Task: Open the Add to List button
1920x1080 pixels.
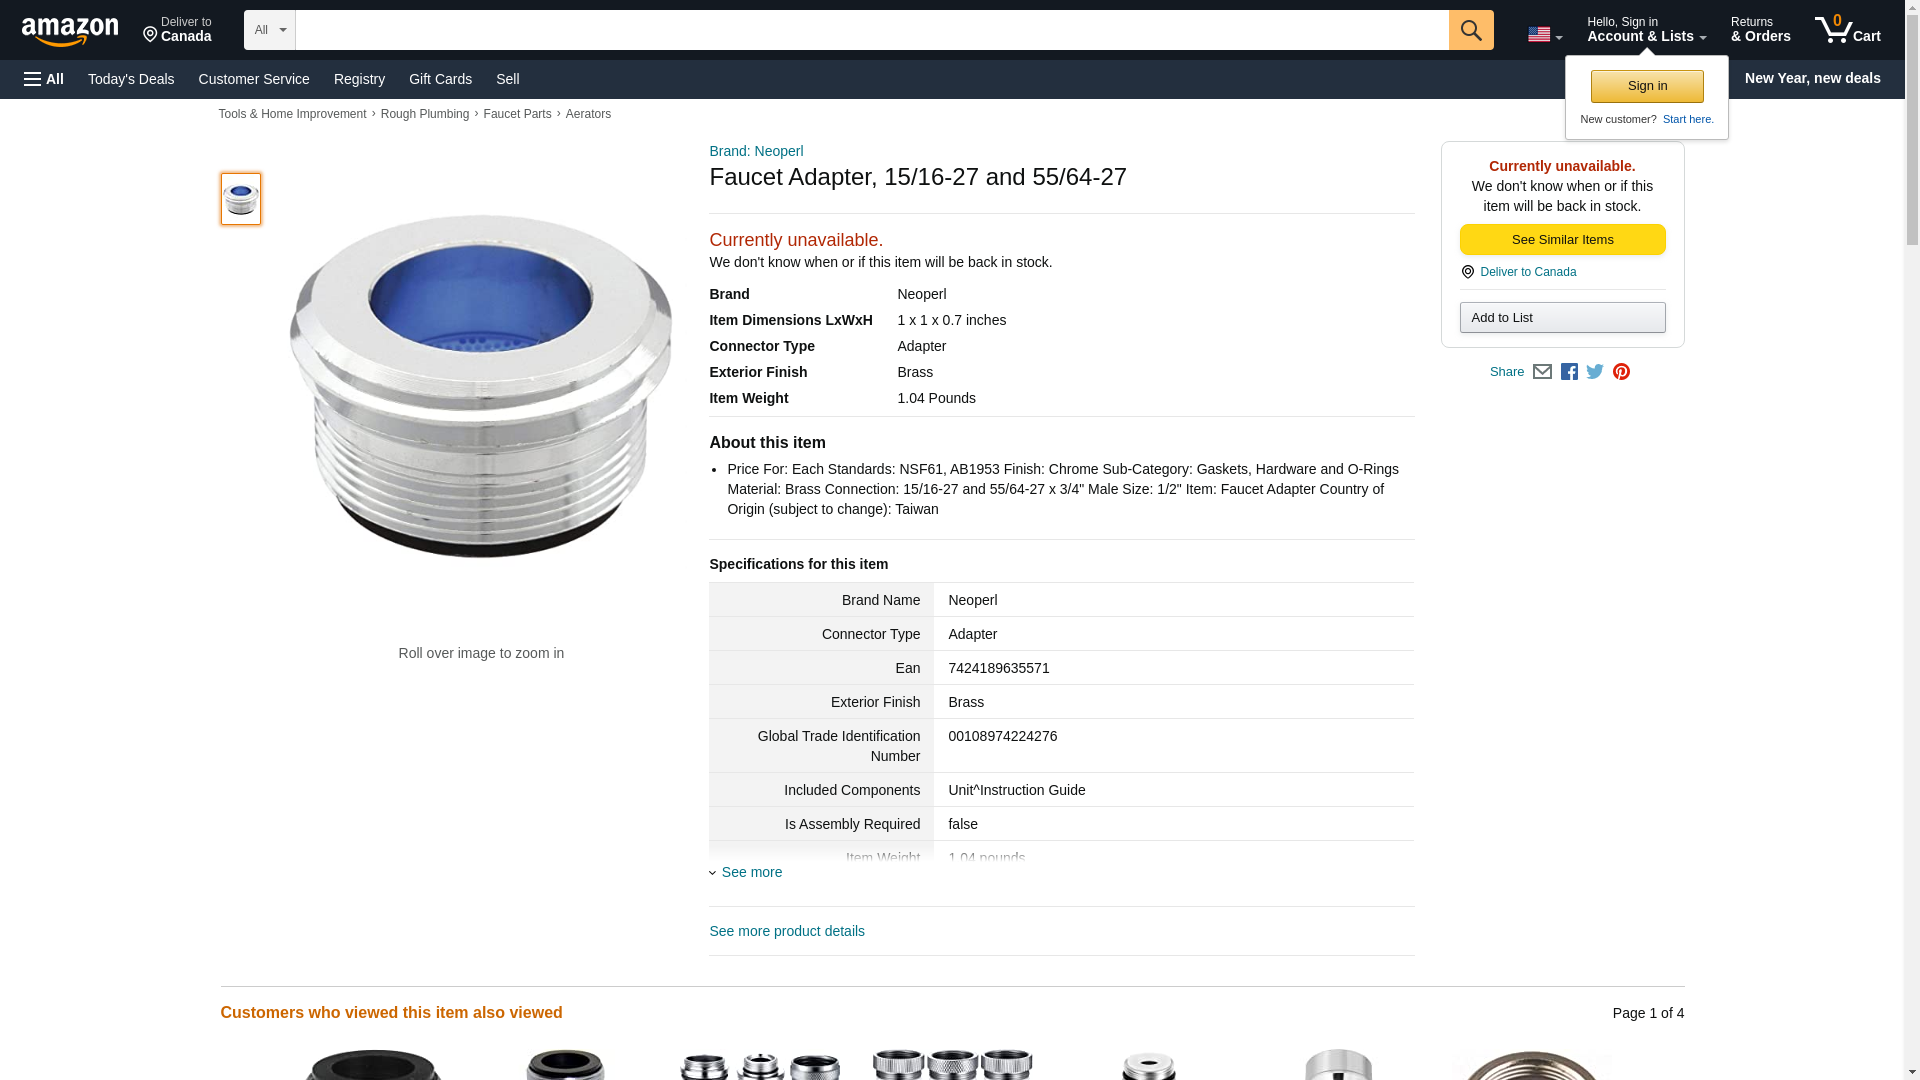Action: (x=1562, y=318)
